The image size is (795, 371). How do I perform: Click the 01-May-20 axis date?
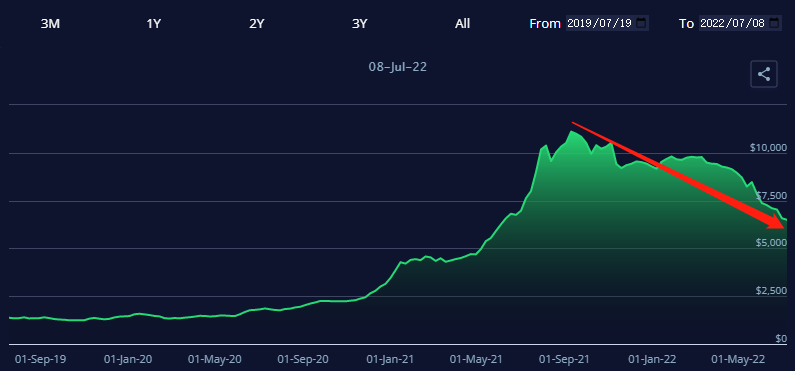[214, 359]
